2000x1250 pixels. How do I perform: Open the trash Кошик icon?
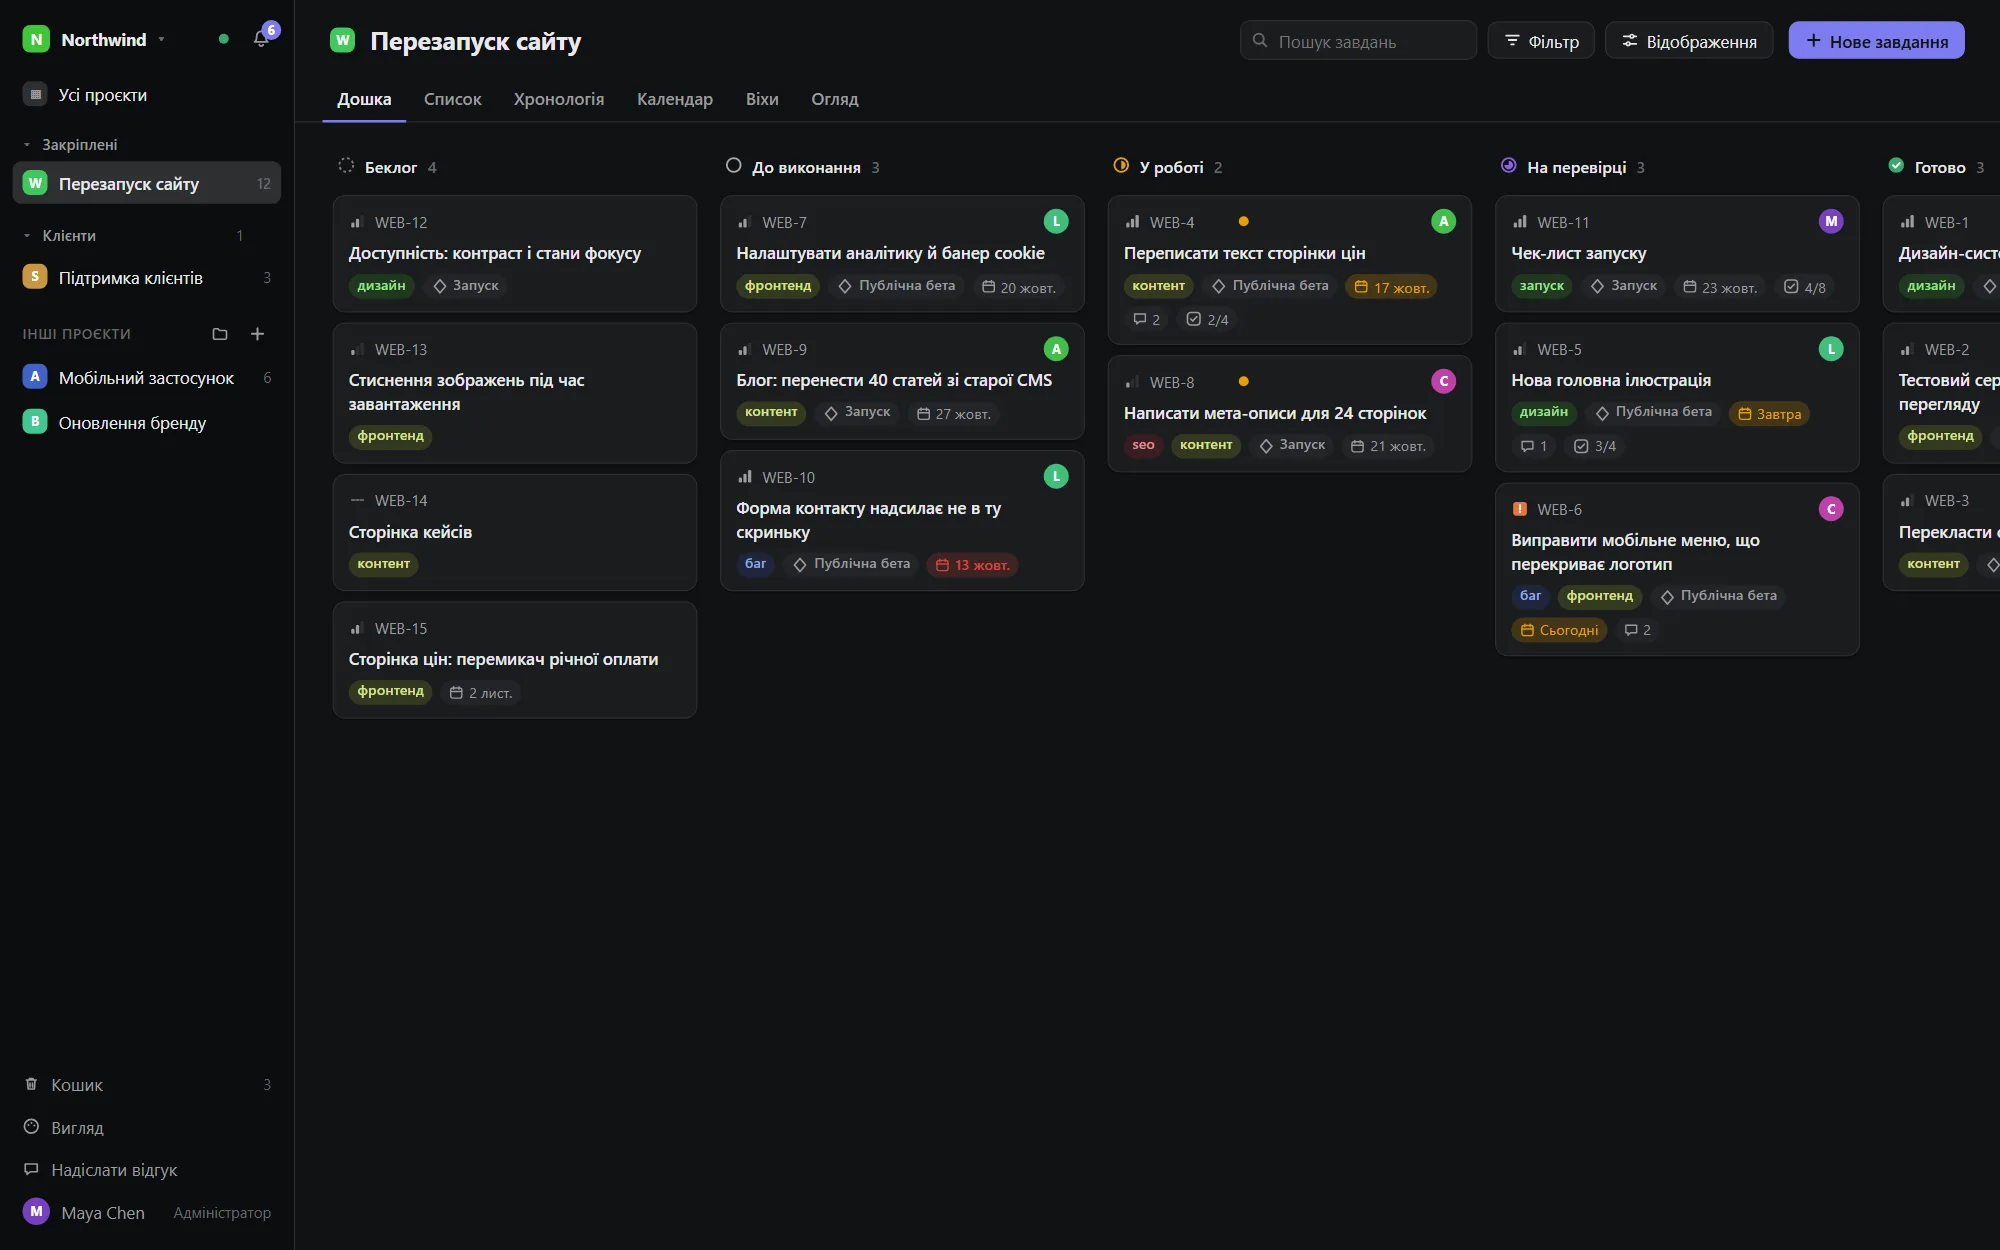coord(31,1085)
